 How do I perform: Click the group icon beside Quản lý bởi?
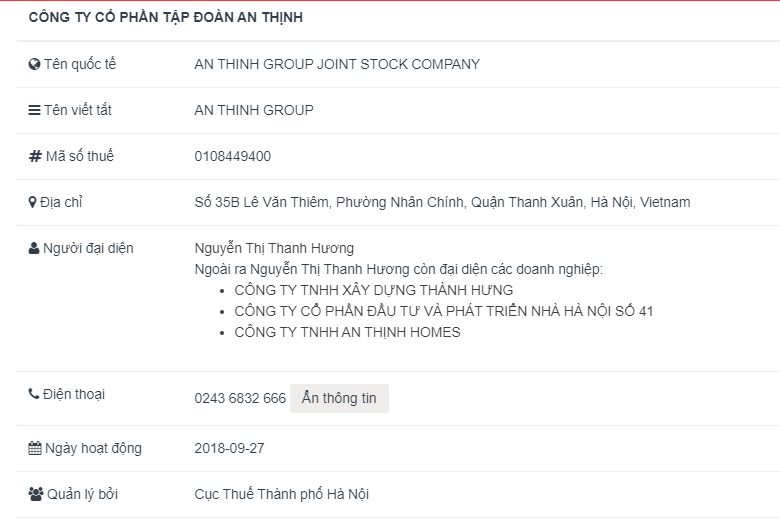36,494
